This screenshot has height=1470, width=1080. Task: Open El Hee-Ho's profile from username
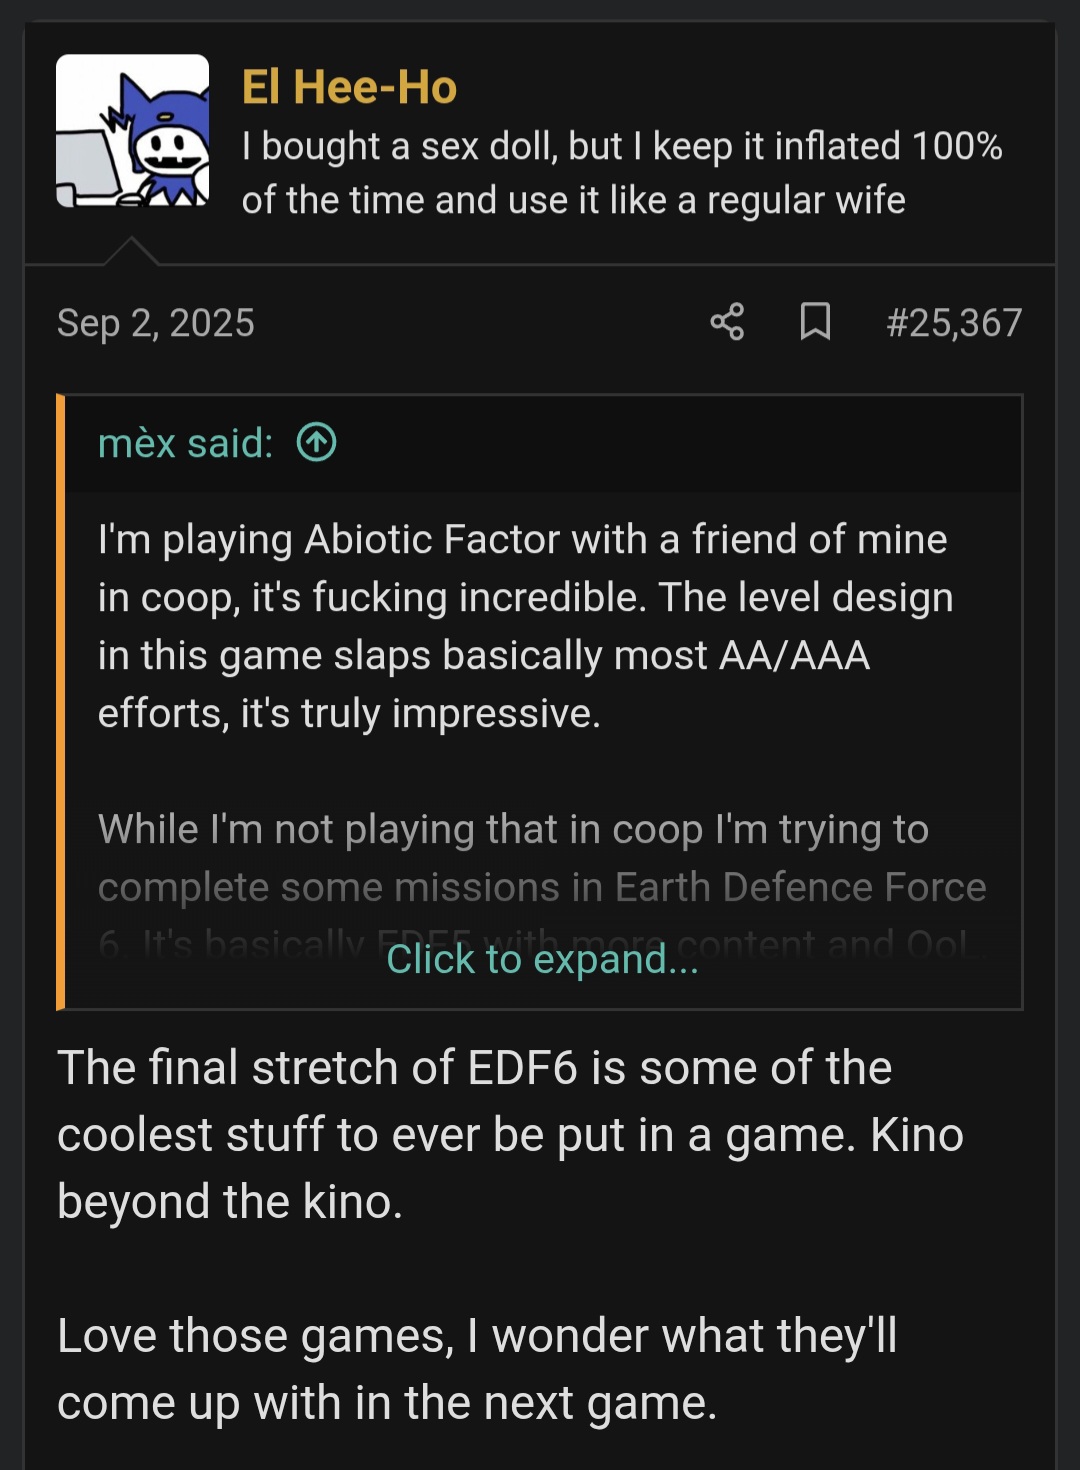[349, 87]
